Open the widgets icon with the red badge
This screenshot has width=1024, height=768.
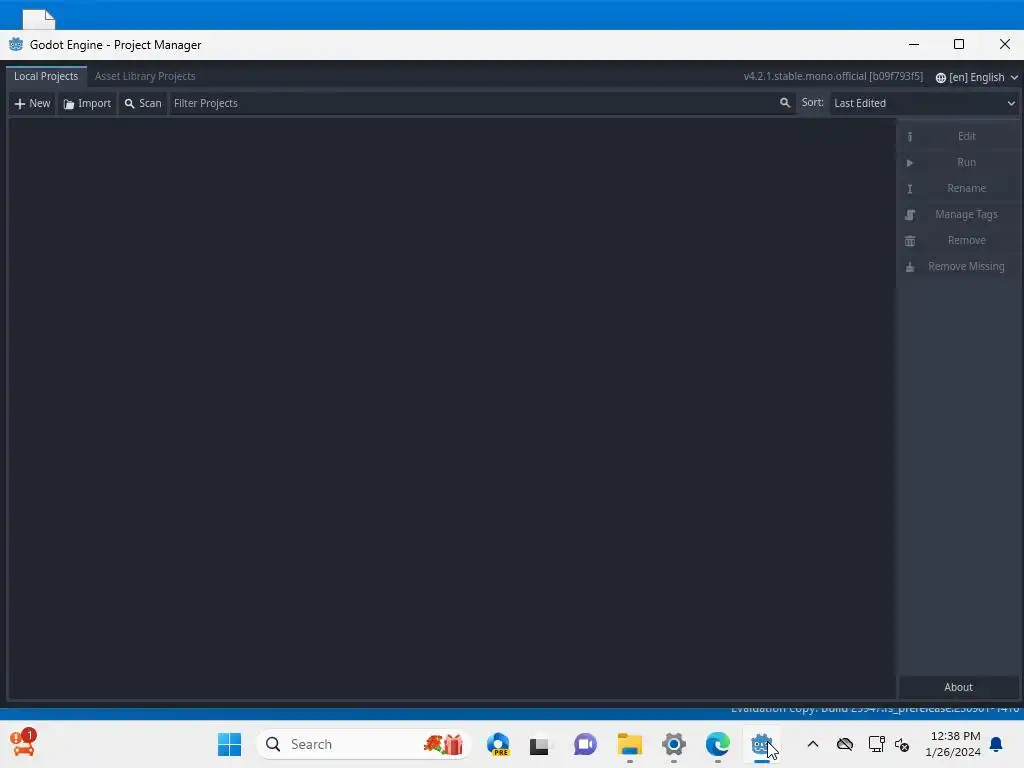click(23, 743)
